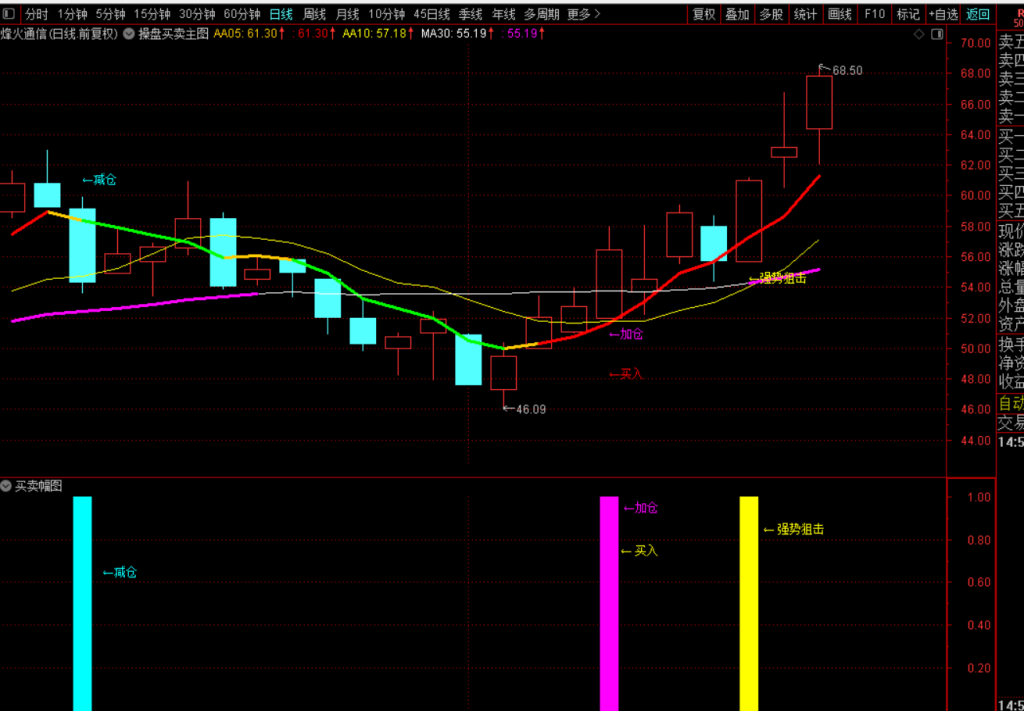Add stock via +自选 button
The width and height of the screenshot is (1024, 711).
(x=943, y=14)
